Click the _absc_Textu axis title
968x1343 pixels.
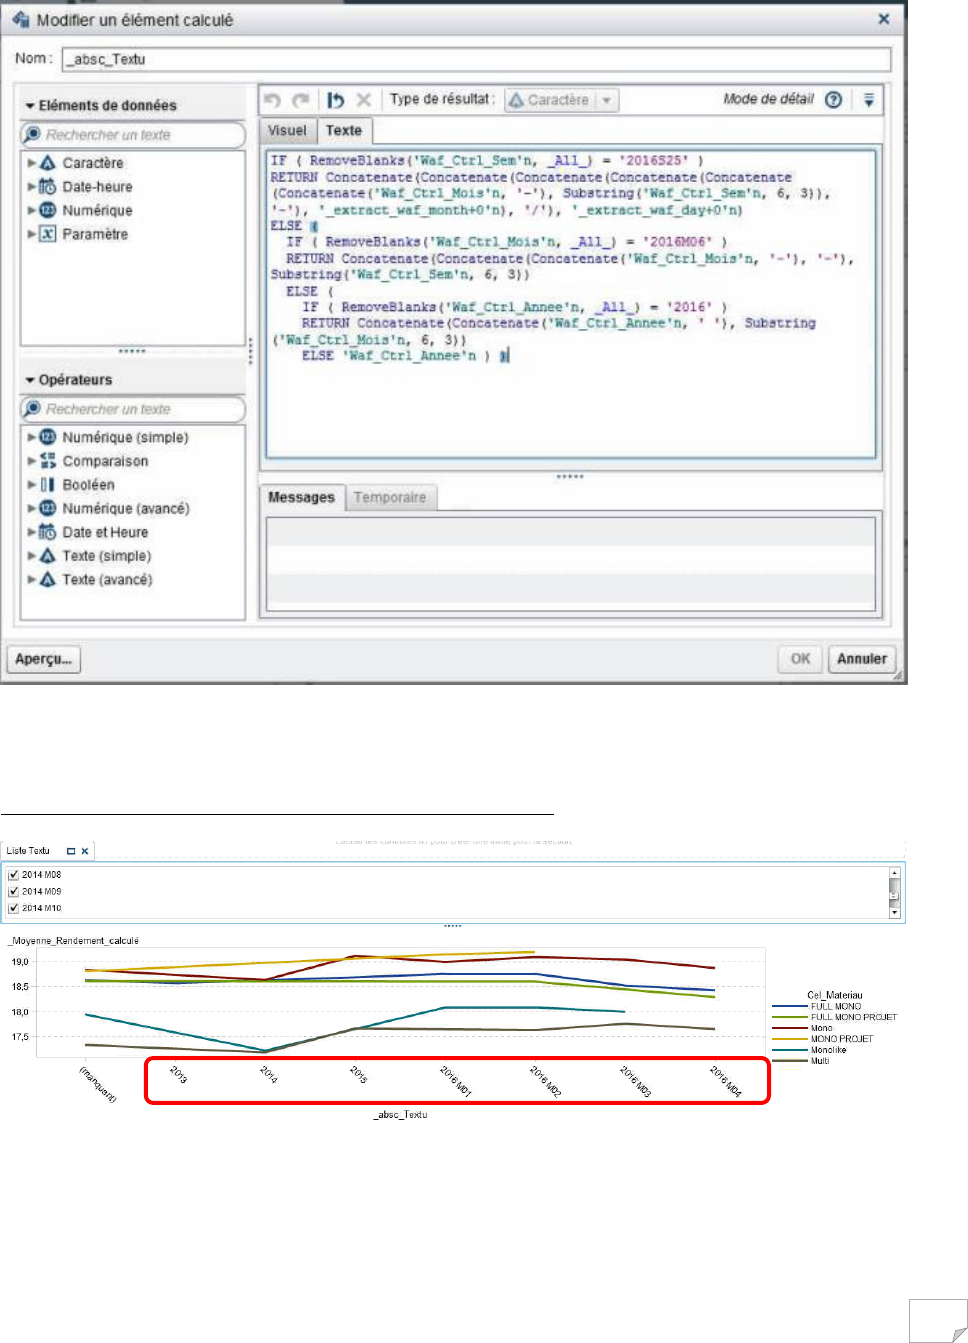click(400, 1114)
